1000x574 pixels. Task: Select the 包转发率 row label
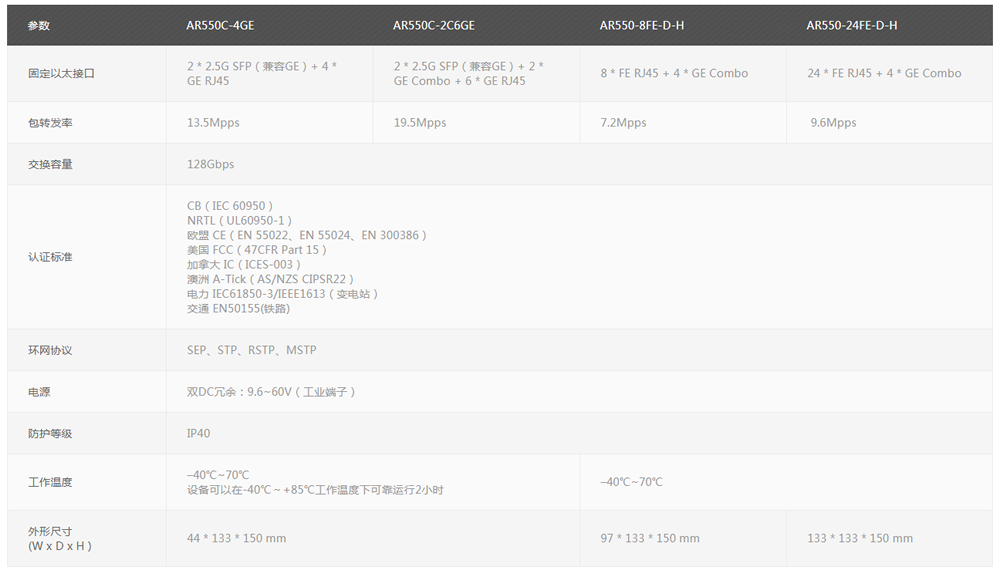50,123
